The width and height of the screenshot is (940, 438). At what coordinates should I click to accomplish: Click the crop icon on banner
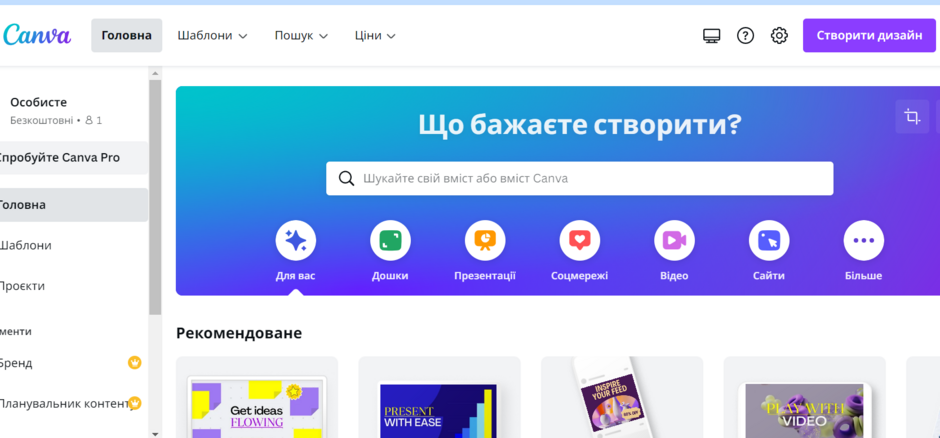click(912, 116)
